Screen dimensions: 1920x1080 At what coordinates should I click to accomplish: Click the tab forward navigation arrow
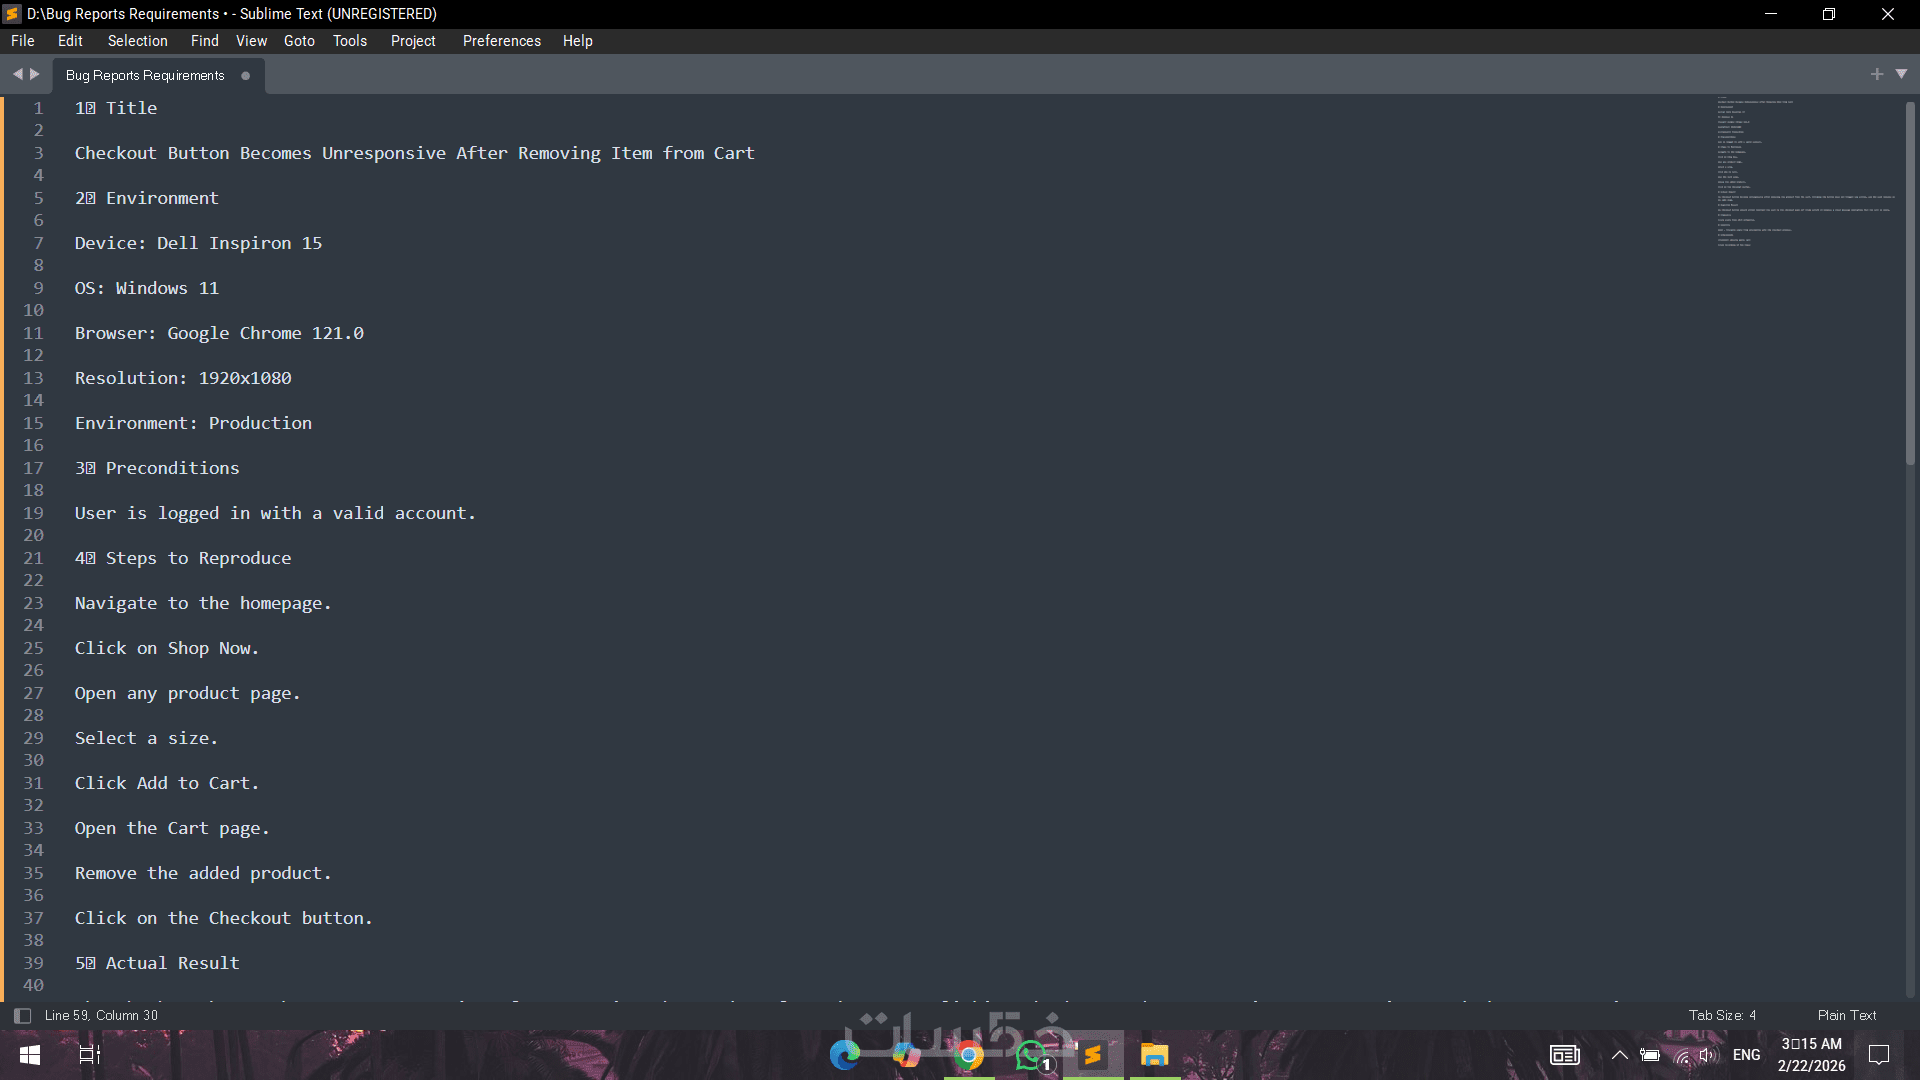35,74
